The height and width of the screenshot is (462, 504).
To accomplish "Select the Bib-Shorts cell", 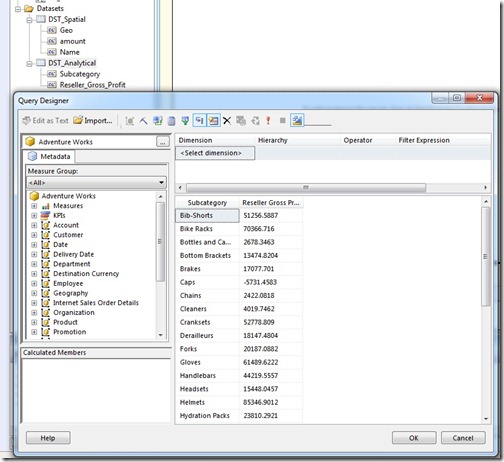I will tap(207, 215).
